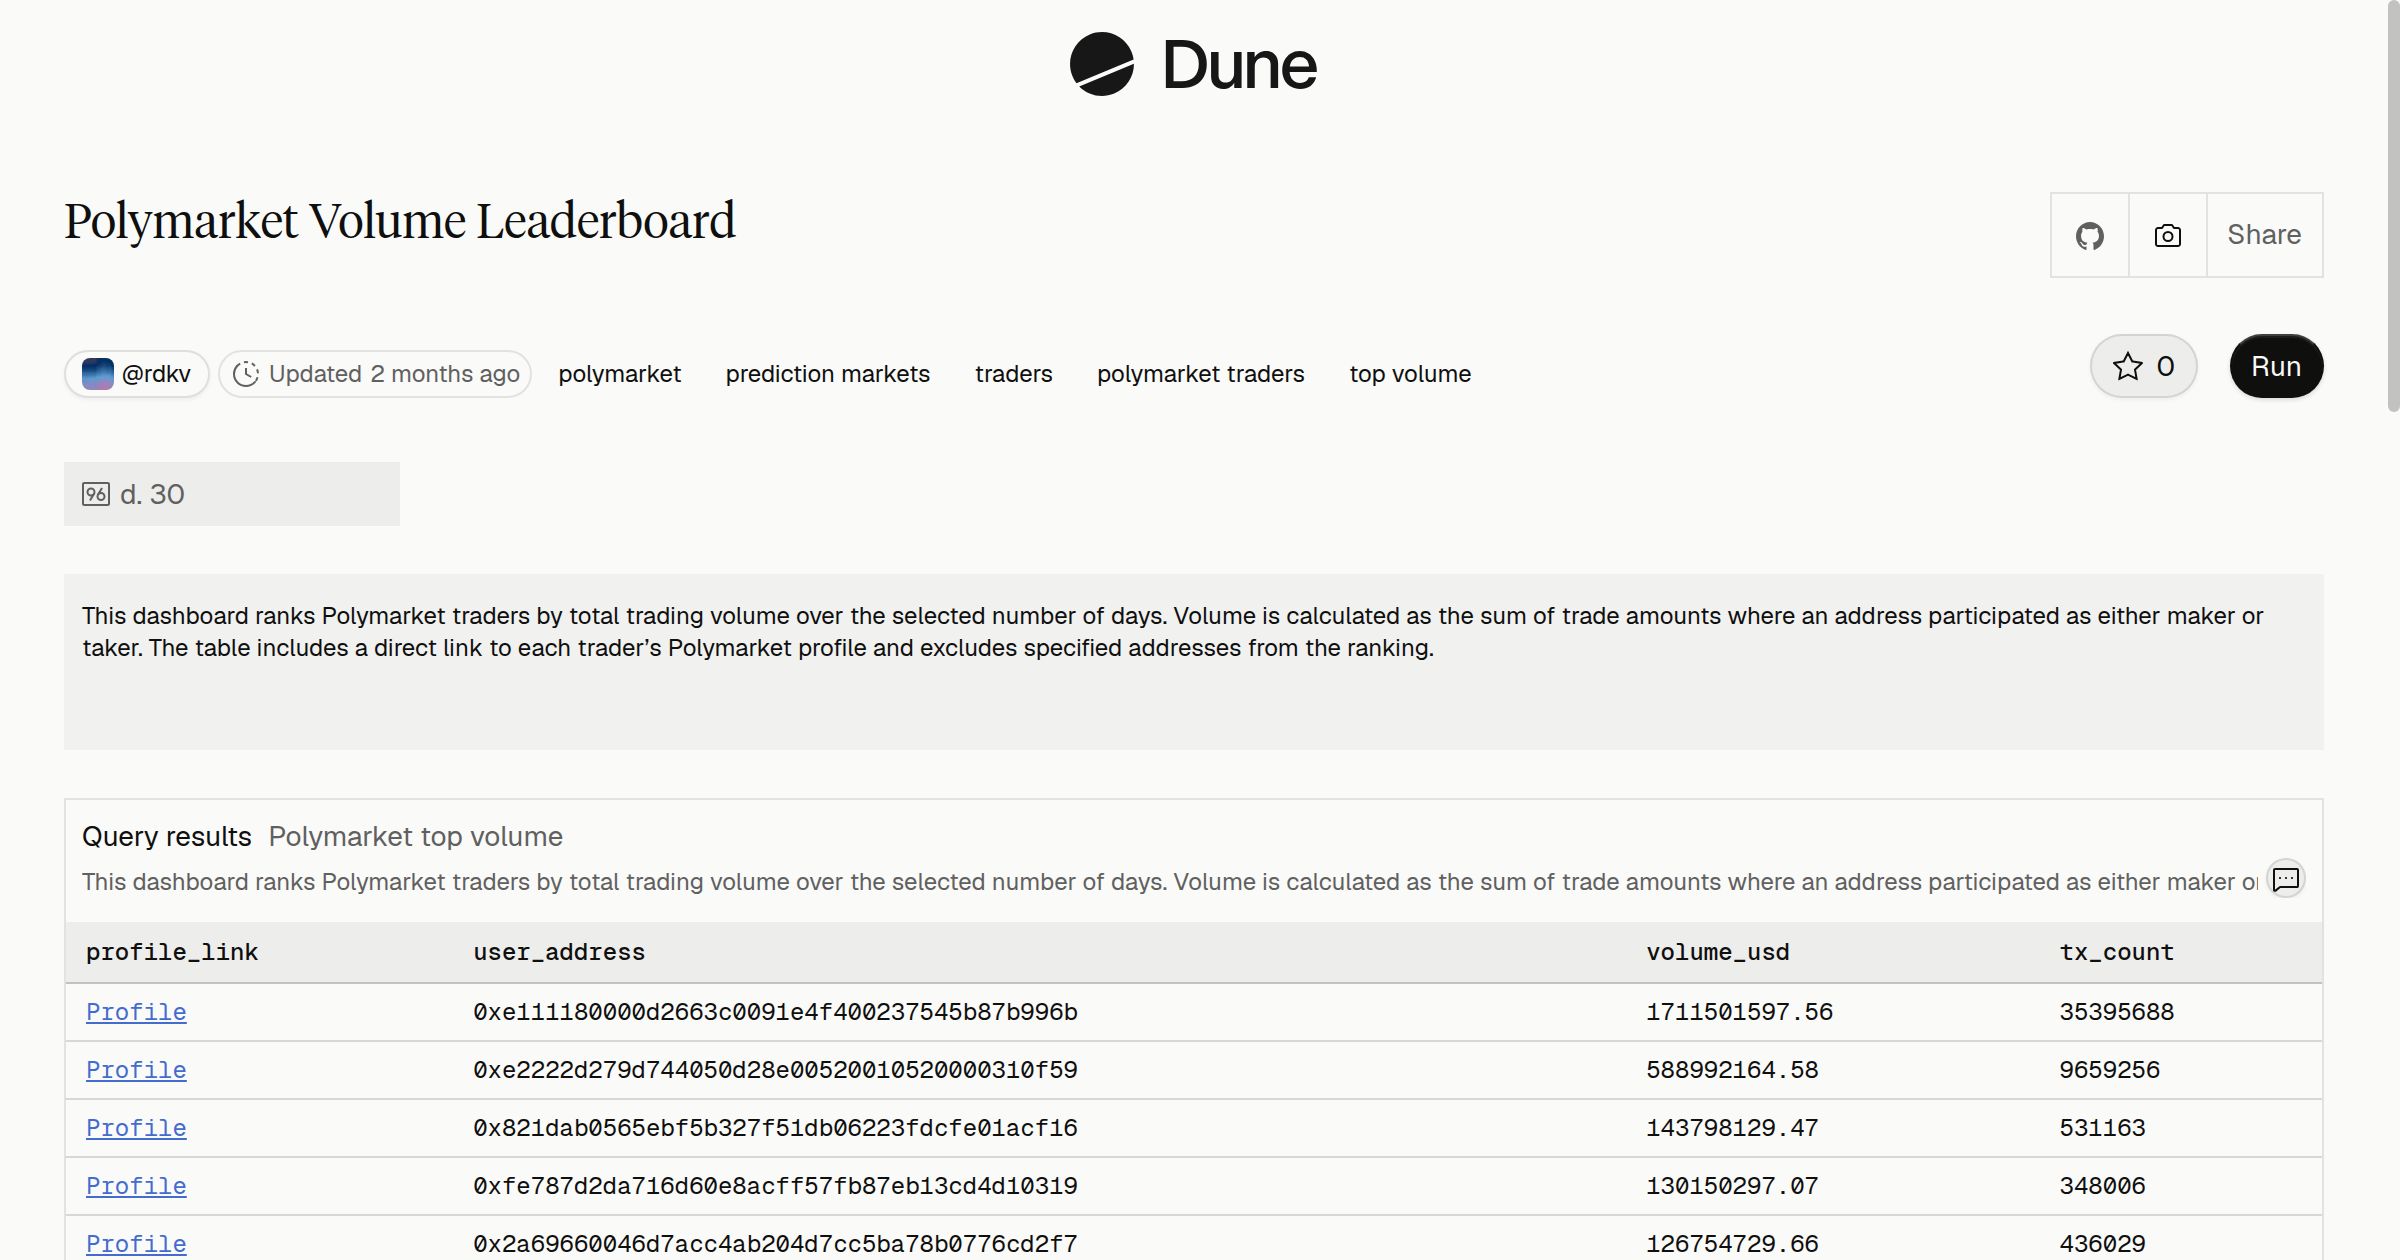Screen dimensions: 2400x1260
Task: Sort by tx_count column header
Action: (2116, 952)
